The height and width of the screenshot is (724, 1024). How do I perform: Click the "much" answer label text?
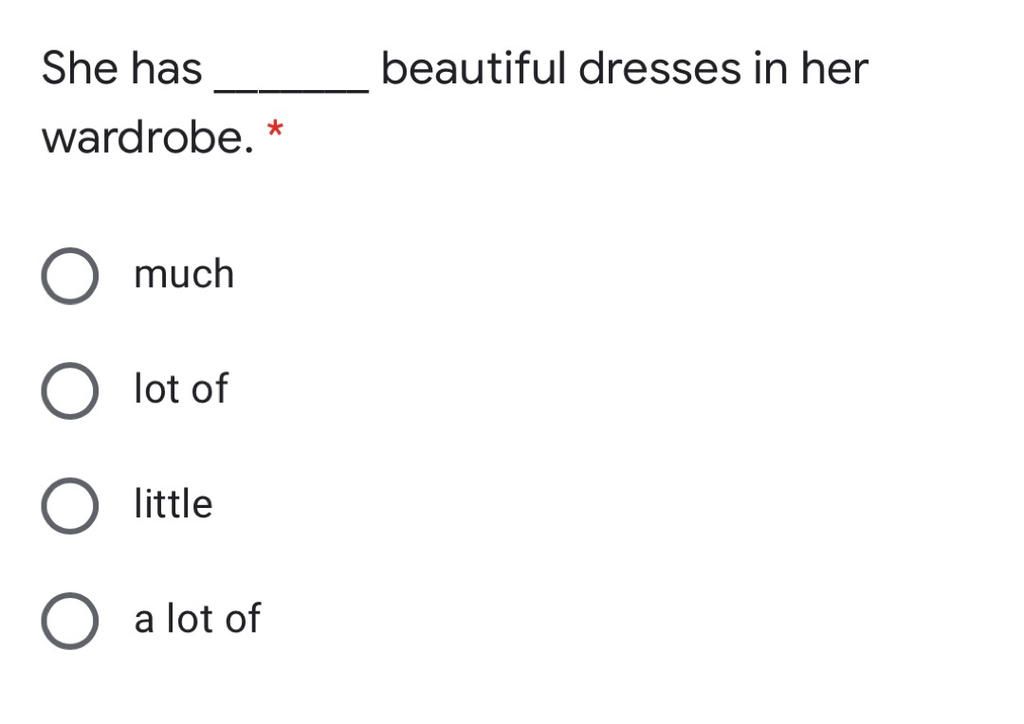[184, 274]
